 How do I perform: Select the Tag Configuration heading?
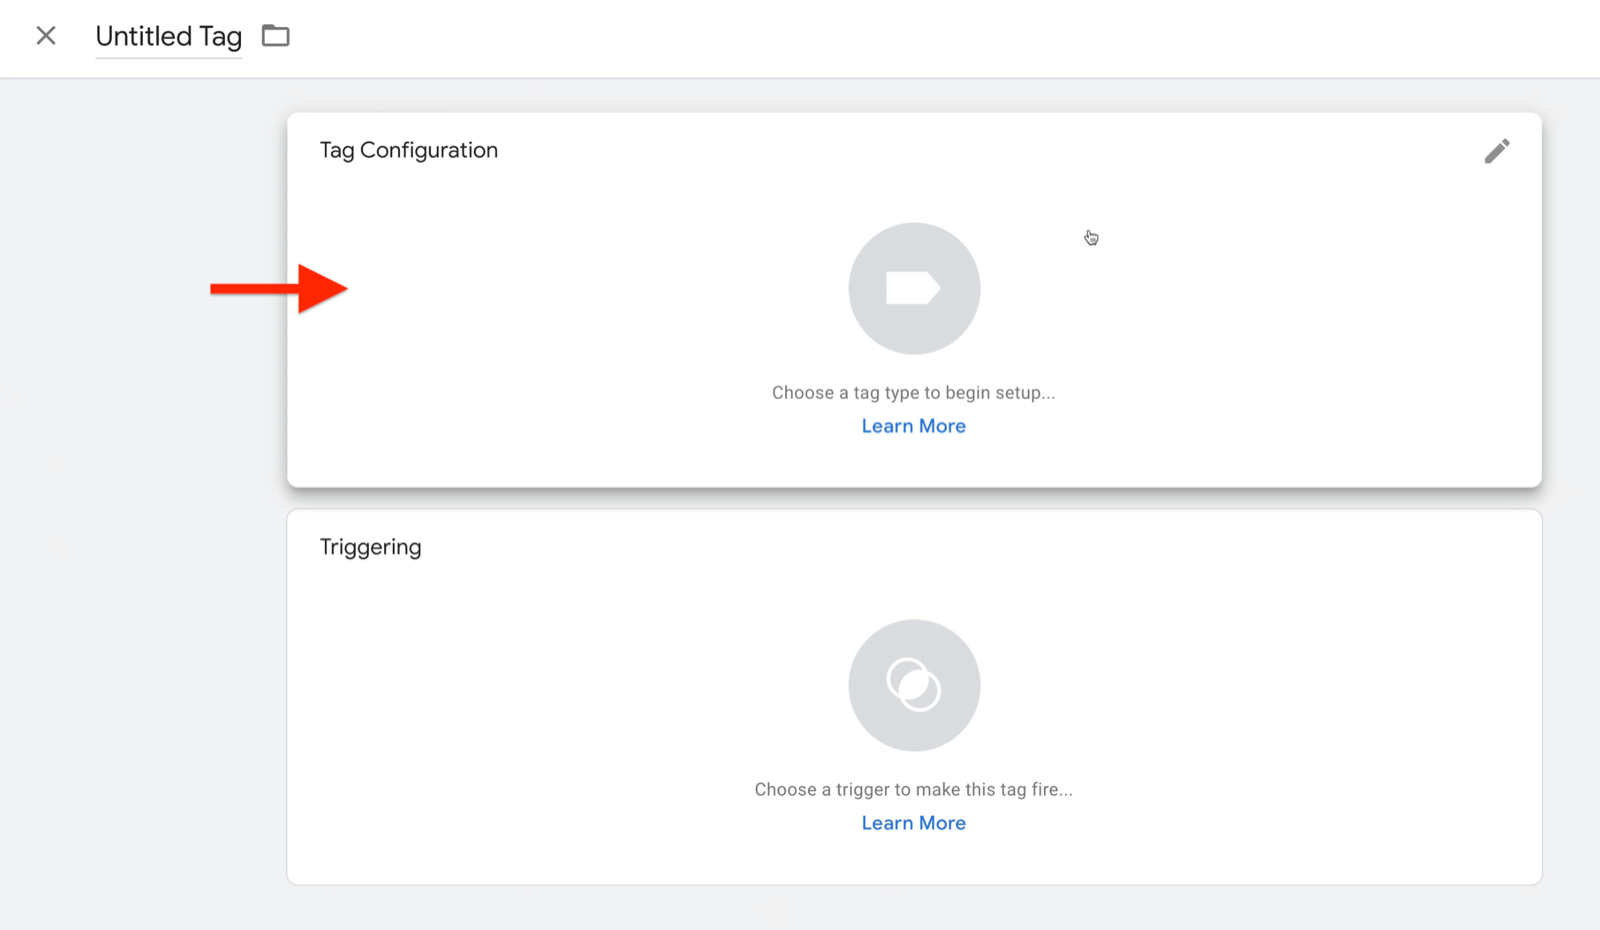409,150
